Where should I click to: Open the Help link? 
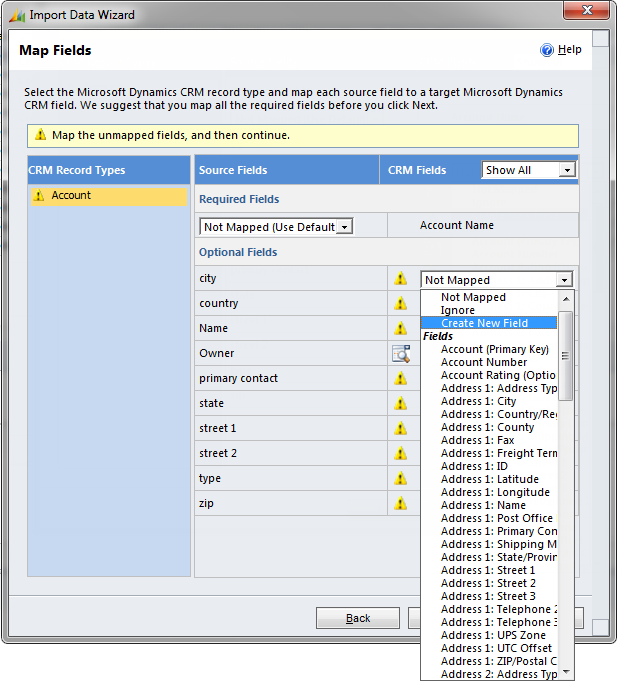click(x=569, y=50)
